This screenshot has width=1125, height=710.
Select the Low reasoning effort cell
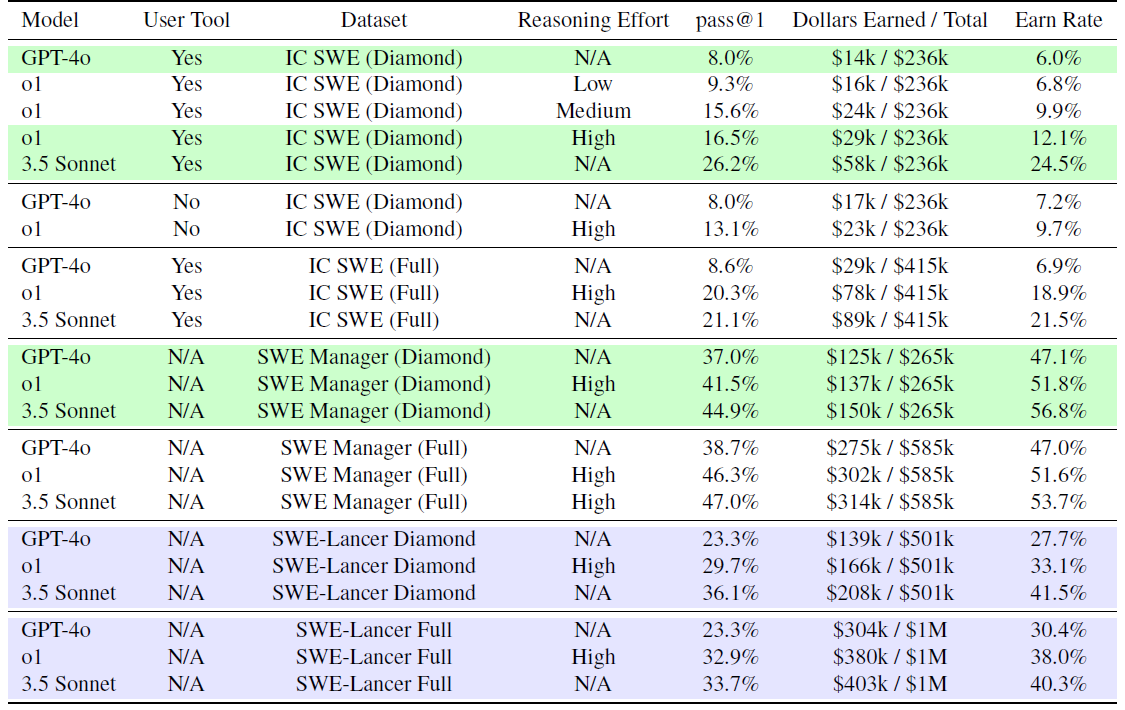tap(593, 84)
